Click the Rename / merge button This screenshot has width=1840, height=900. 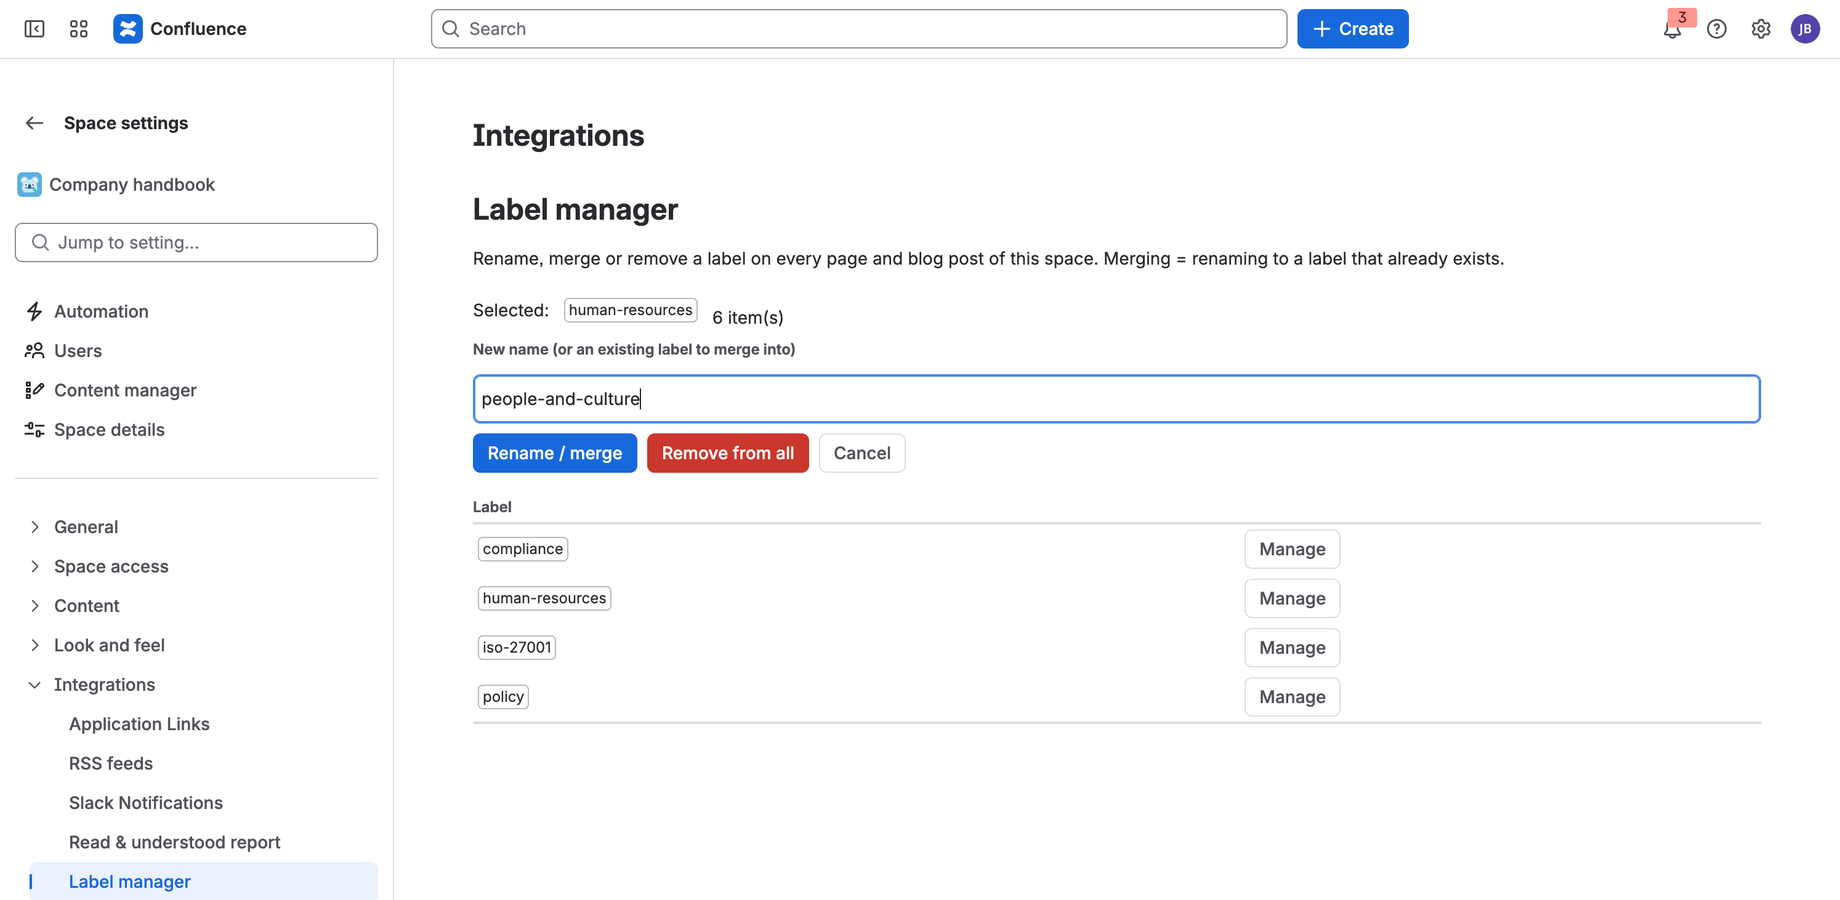[x=555, y=453]
